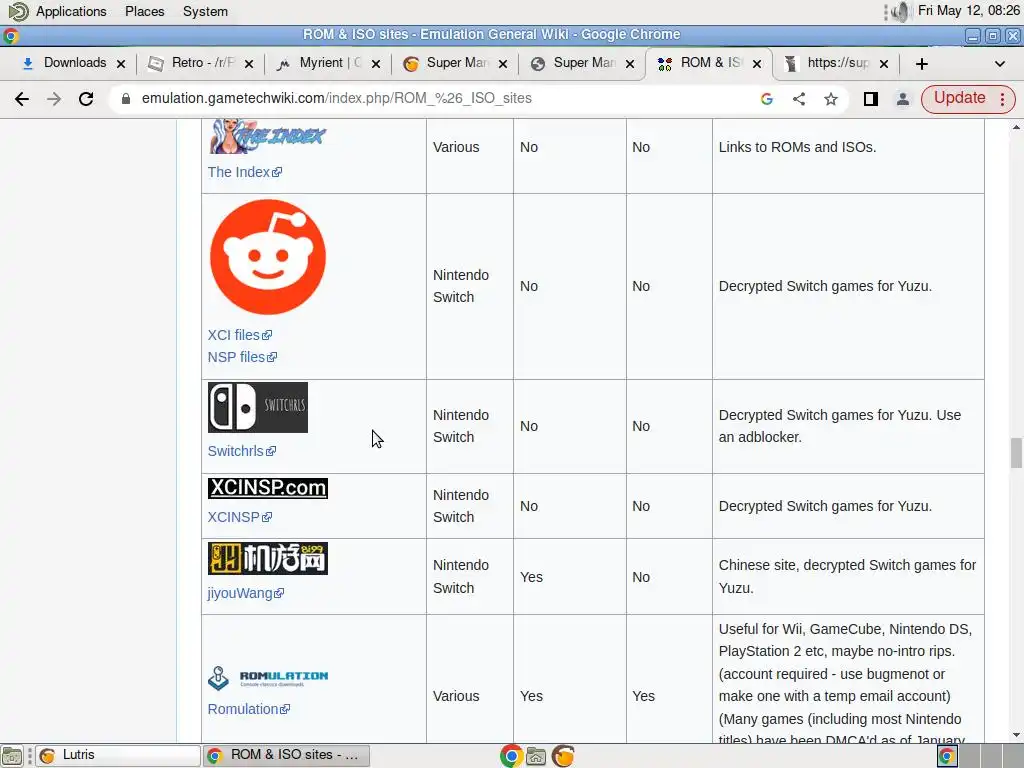Open the System menu
Image resolution: width=1024 pixels, height=768 pixels.
point(205,12)
